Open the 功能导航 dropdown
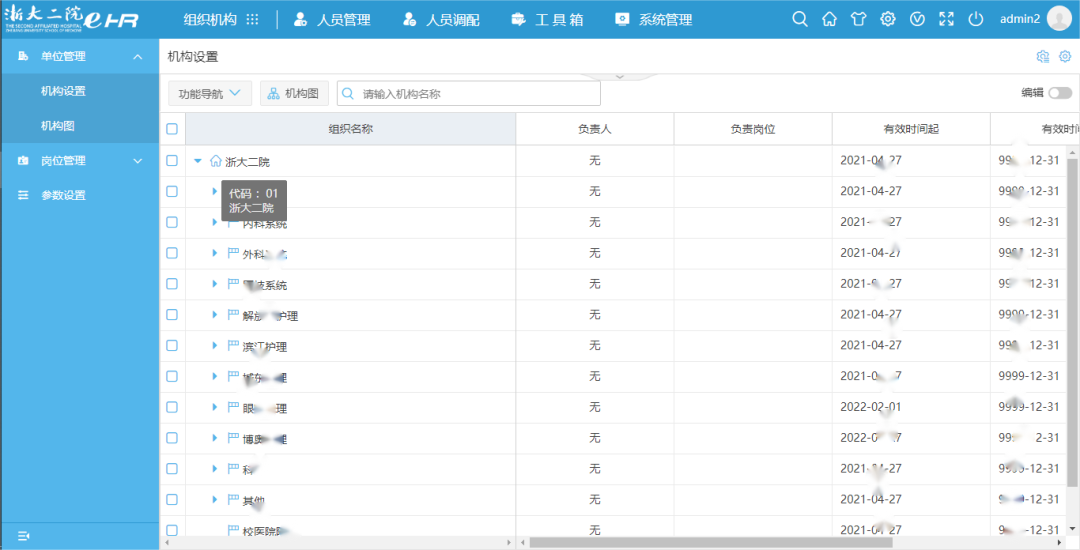 coord(210,94)
